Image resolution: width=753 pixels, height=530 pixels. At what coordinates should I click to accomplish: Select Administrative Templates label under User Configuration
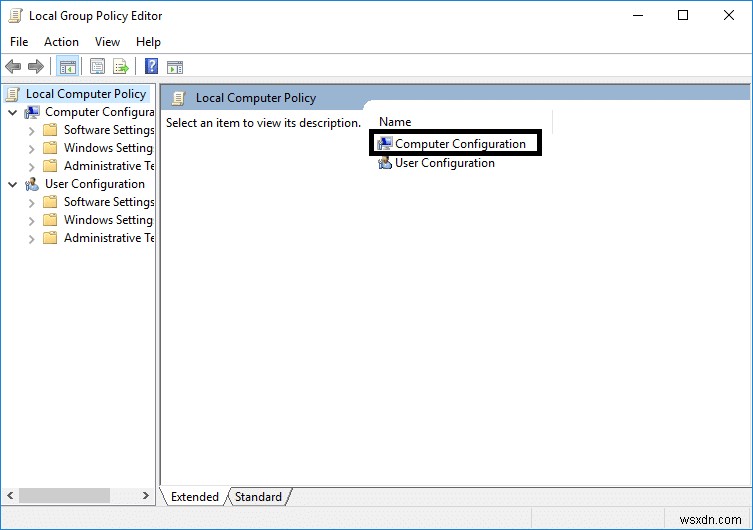tap(109, 238)
